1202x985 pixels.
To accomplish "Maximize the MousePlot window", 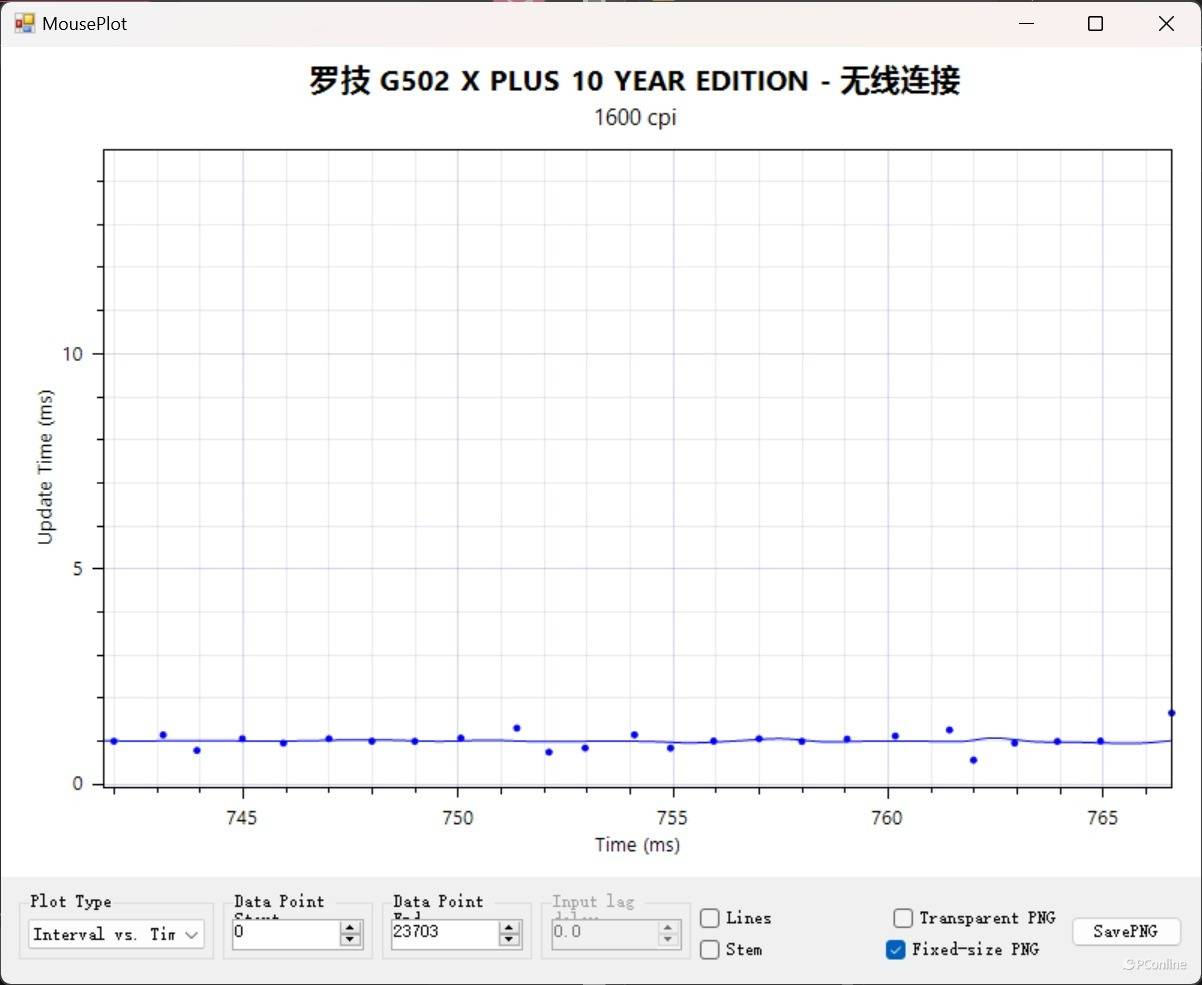I will 1095,24.
